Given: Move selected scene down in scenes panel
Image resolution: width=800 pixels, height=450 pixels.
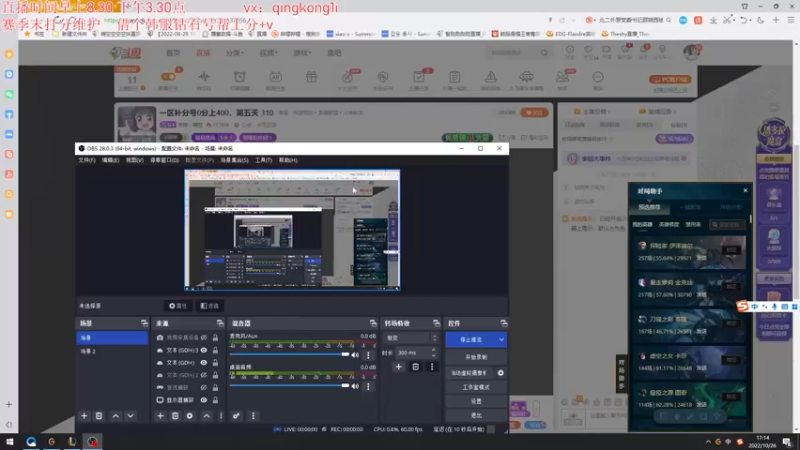Looking at the screenshot, I should click(131, 416).
